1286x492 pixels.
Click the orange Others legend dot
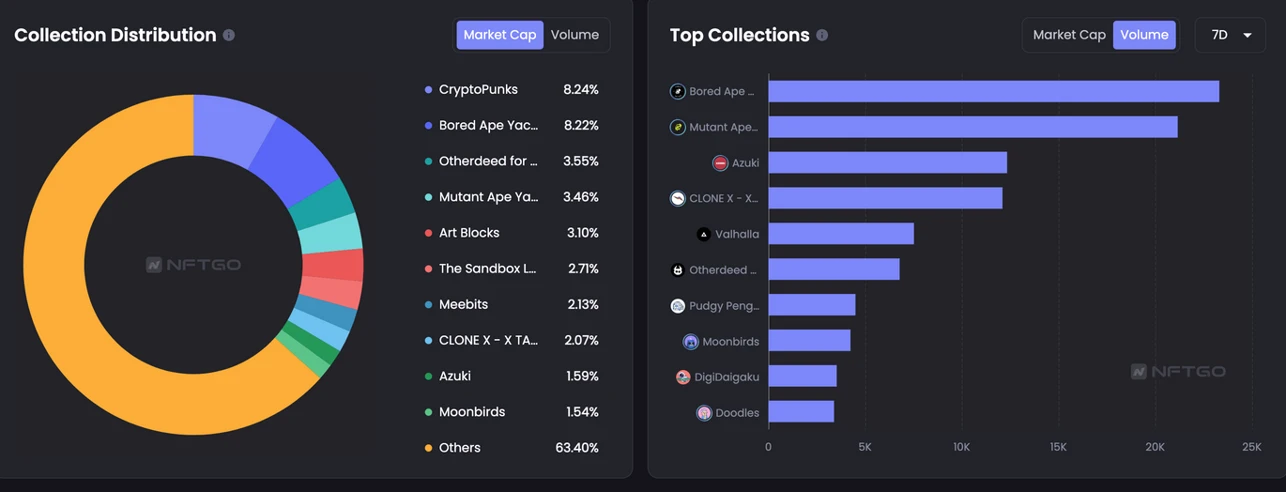429,448
